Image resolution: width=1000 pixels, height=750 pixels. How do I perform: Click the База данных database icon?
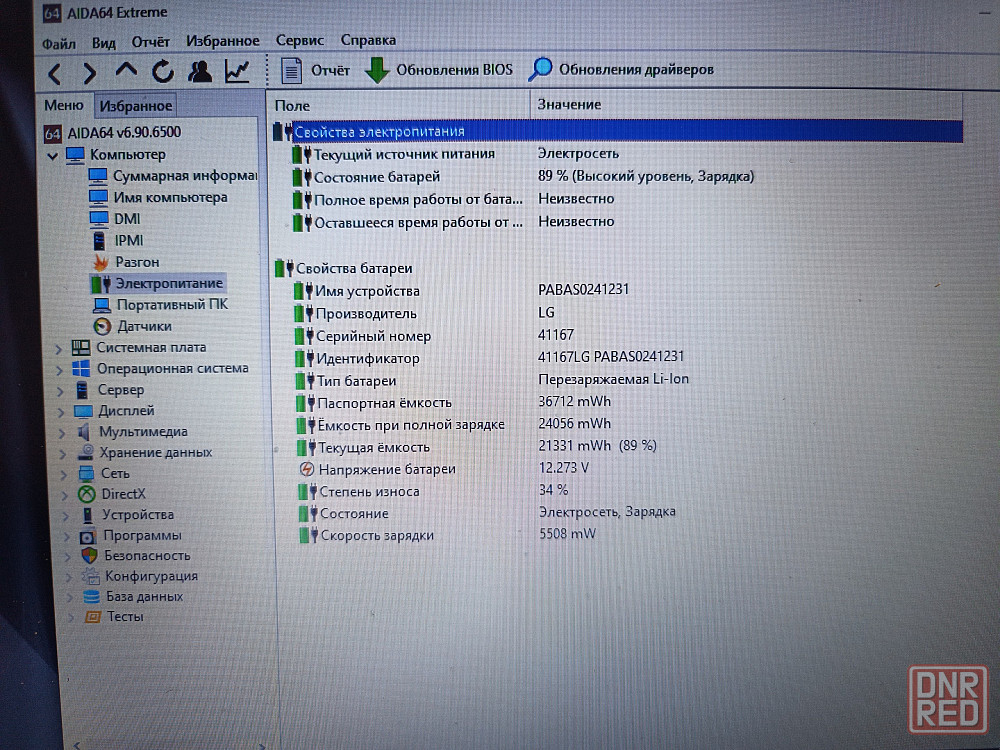pos(92,597)
